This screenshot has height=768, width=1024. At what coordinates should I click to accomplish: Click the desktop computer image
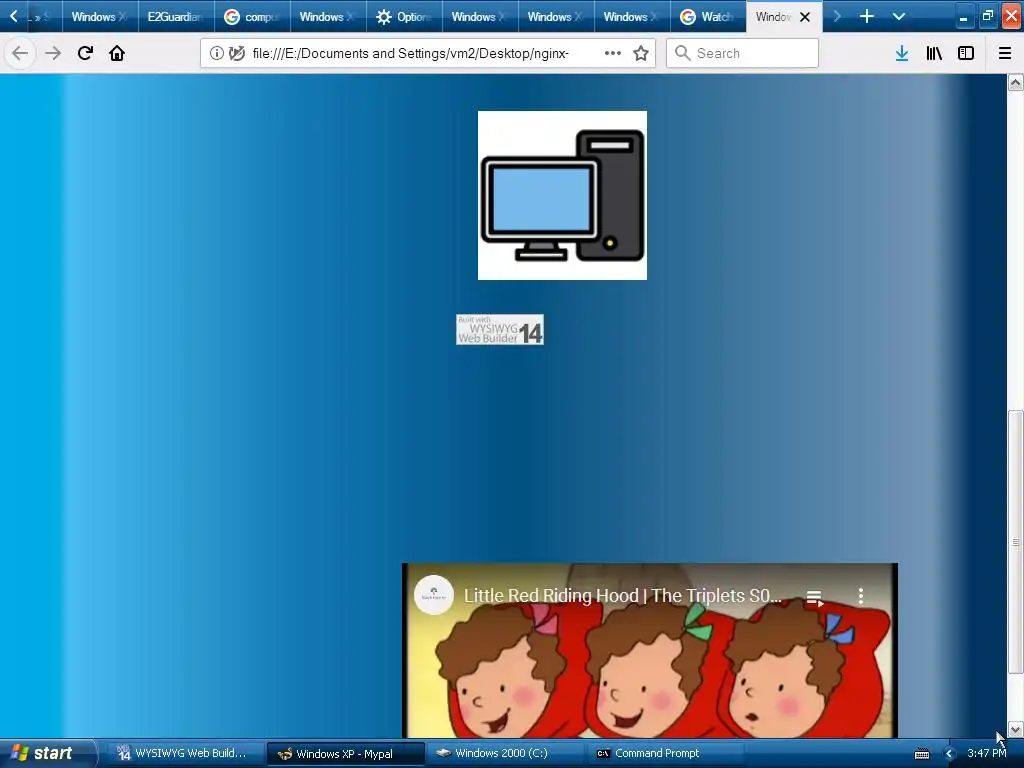pos(562,195)
